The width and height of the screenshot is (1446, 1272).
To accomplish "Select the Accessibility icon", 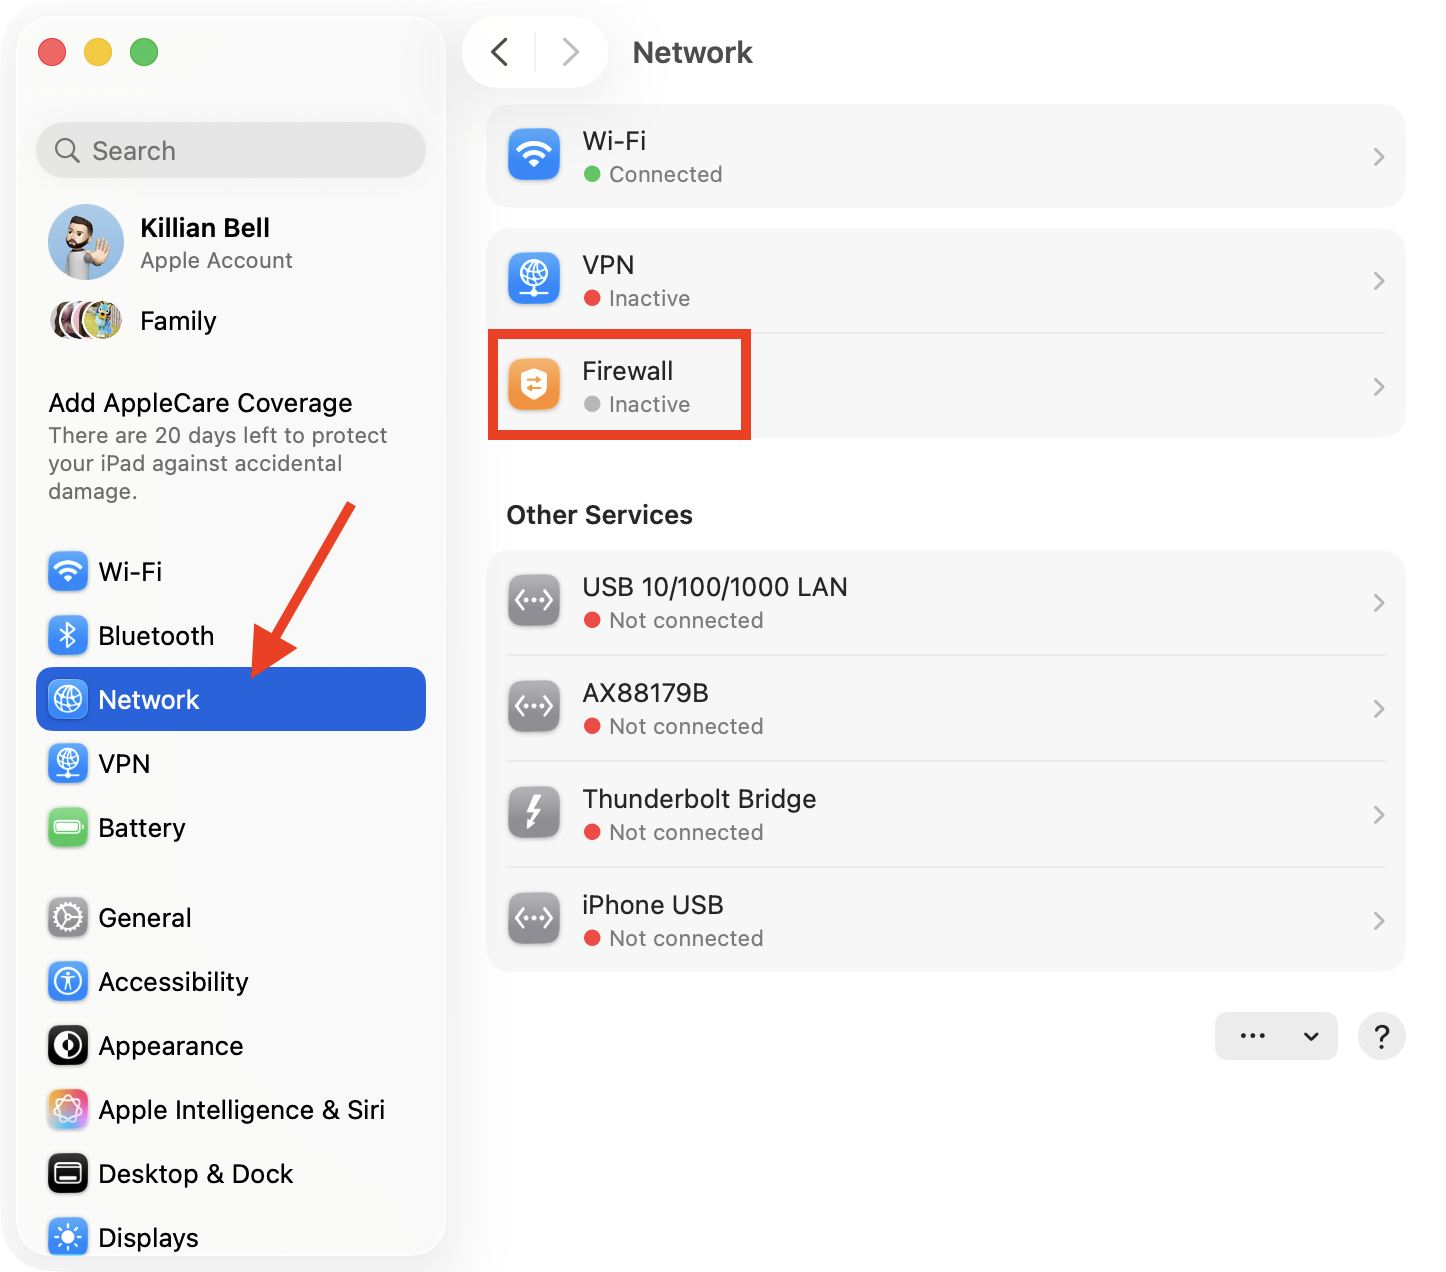I will [x=67, y=981].
